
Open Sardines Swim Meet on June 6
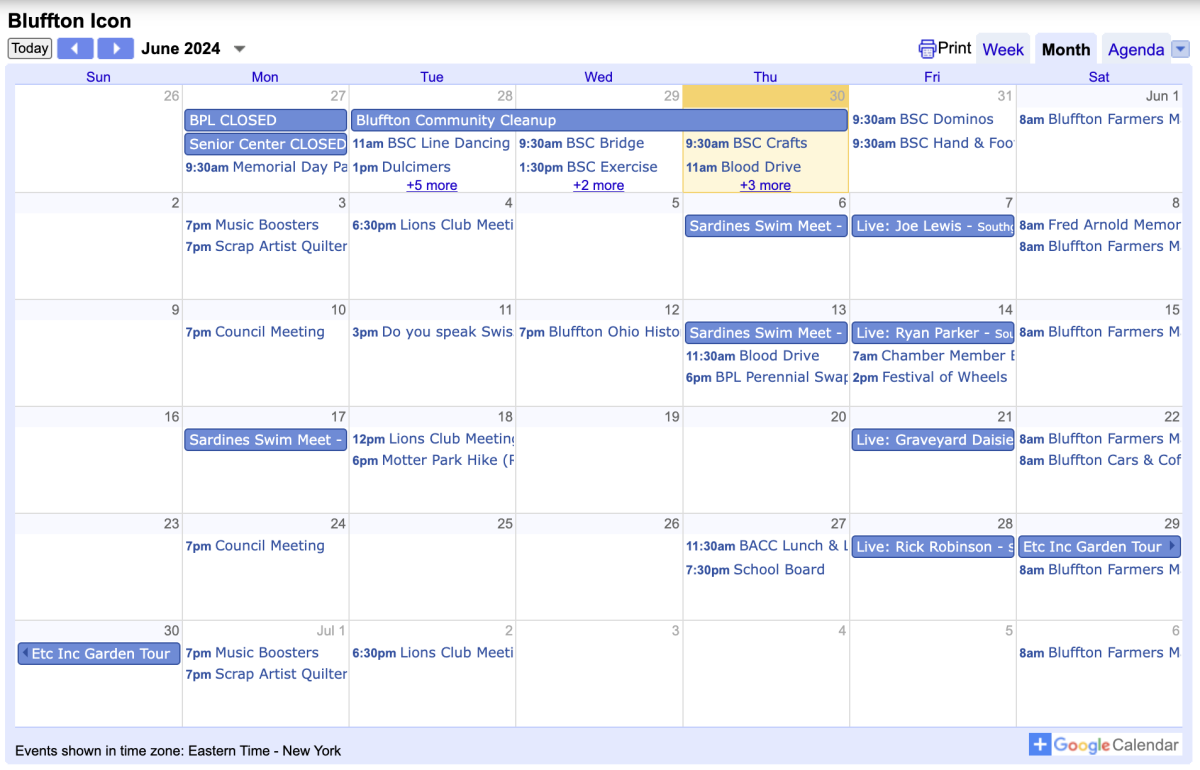(766, 226)
